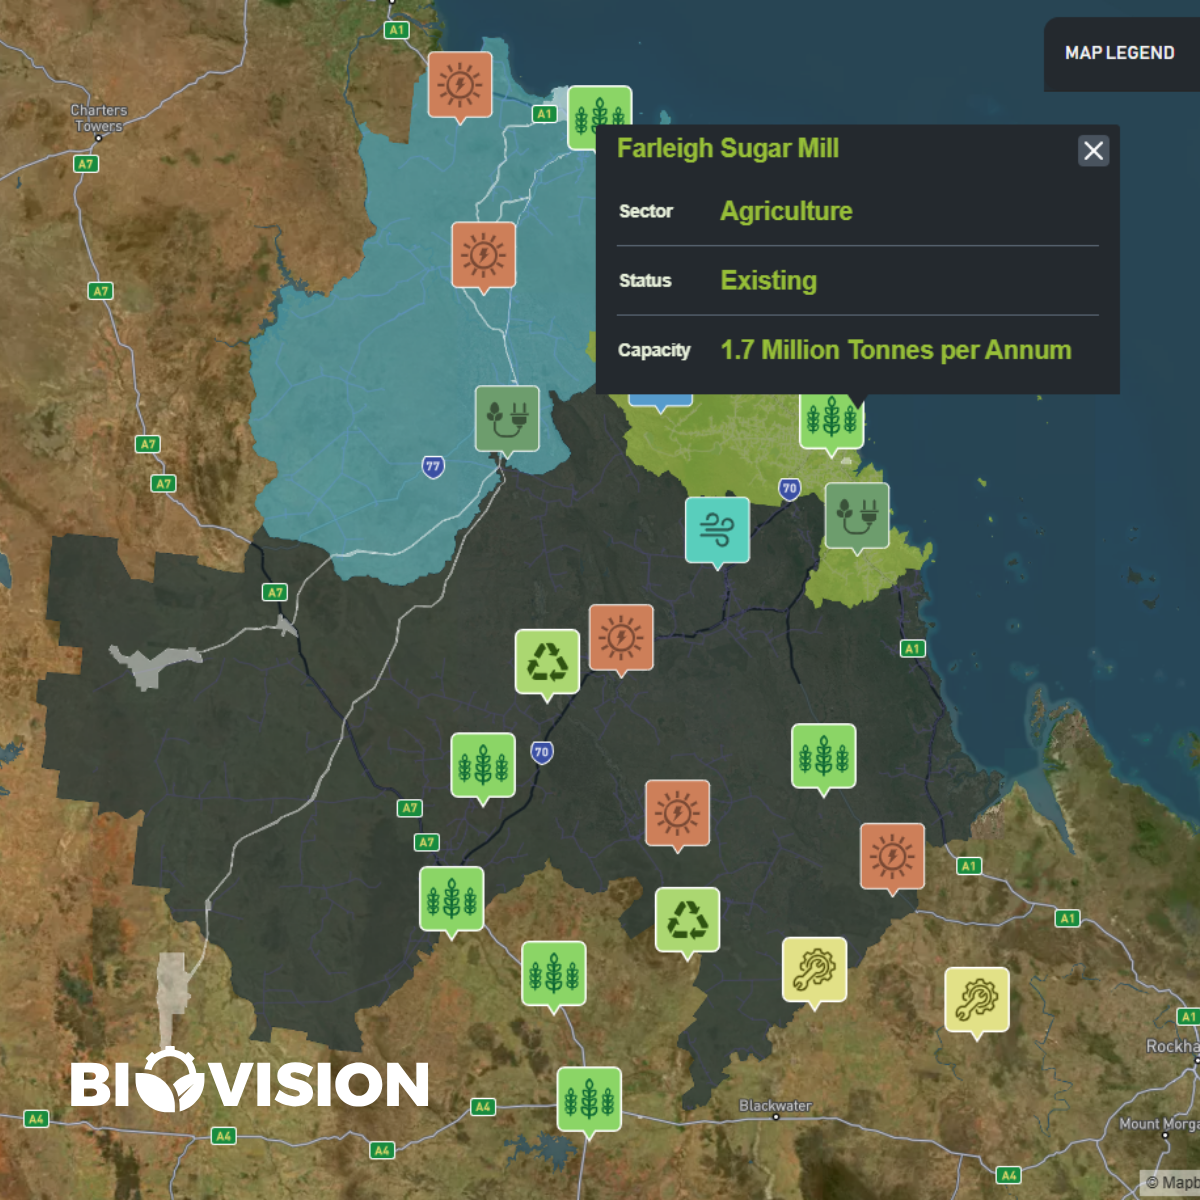Expand the MAP LEGEND panel
Screen dimensions: 1200x1200
[x=1119, y=53]
